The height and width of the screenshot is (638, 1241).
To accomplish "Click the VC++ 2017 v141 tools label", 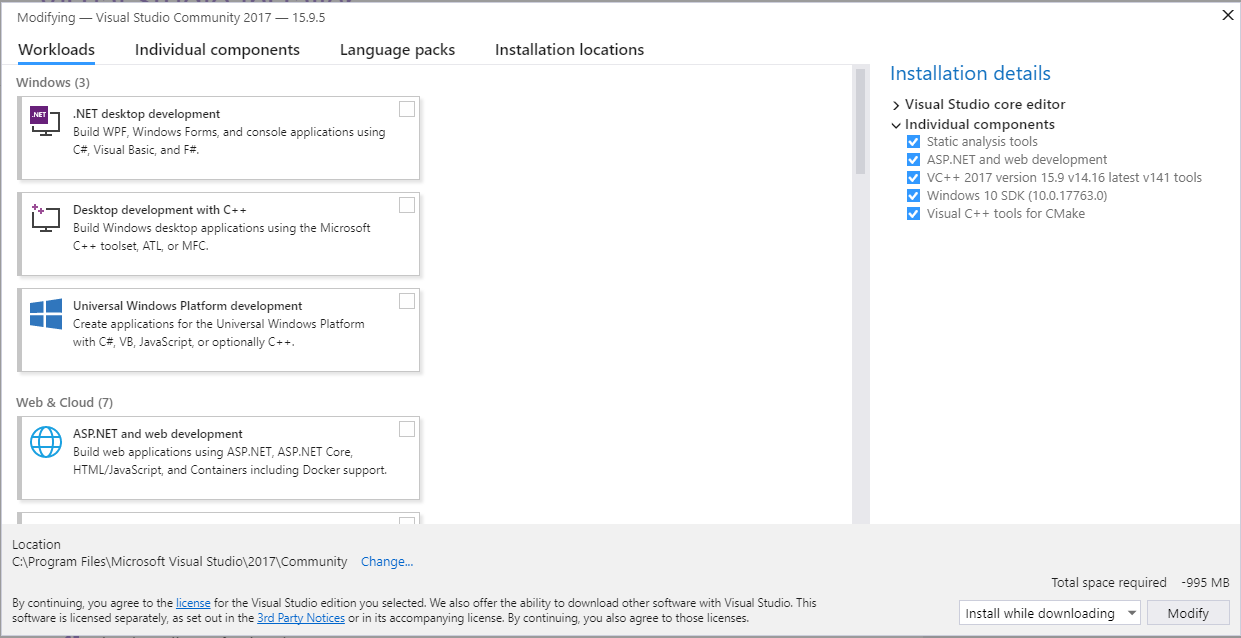I will 1064,178.
